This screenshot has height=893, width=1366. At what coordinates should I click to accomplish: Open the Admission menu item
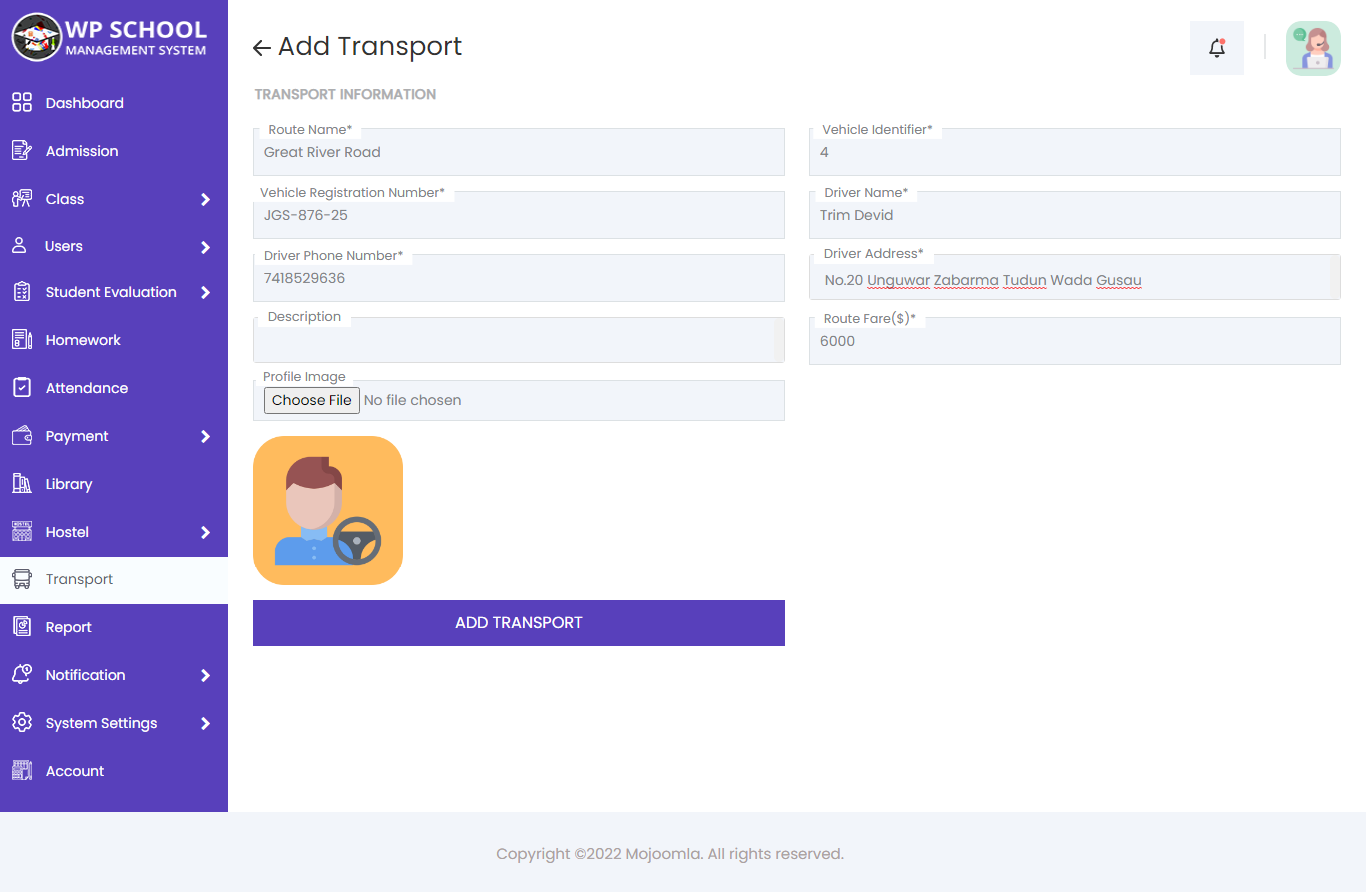tap(114, 151)
